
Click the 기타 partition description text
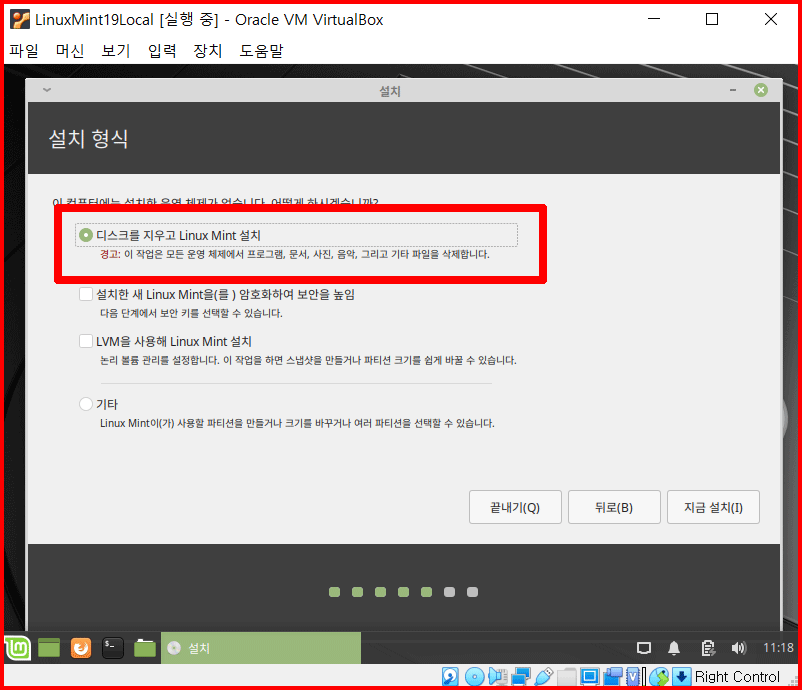(297, 423)
